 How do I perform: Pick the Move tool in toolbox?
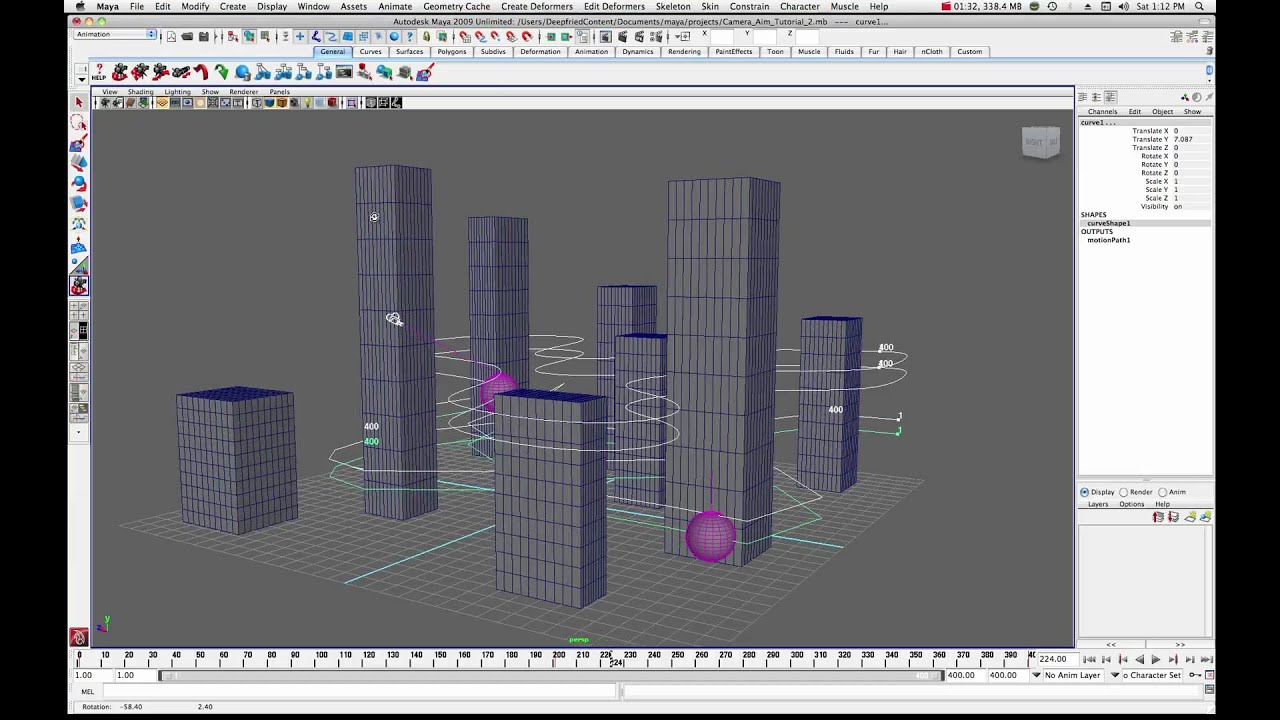79,164
